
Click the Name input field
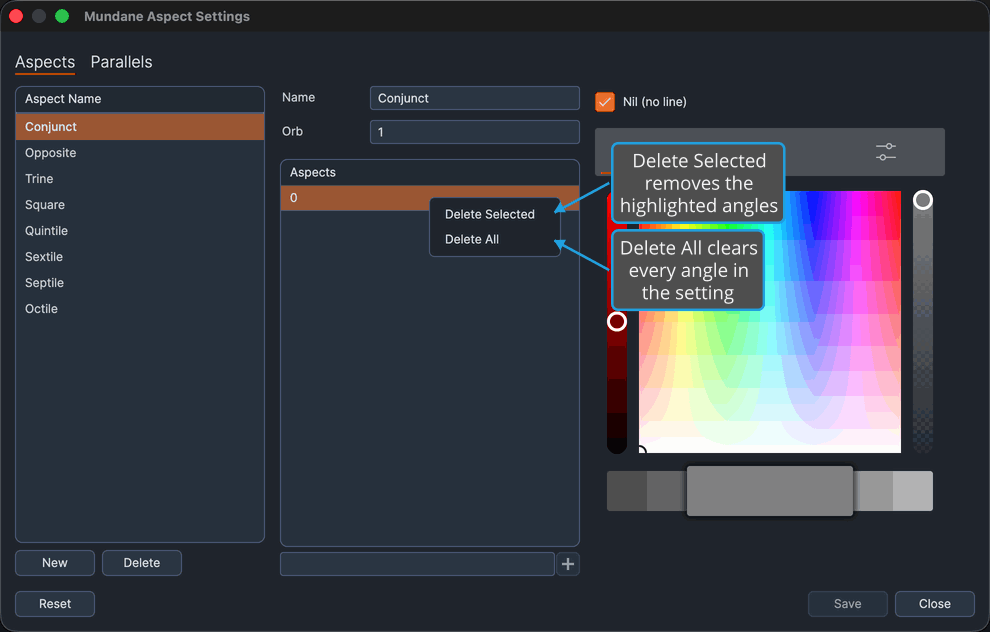tap(474, 98)
